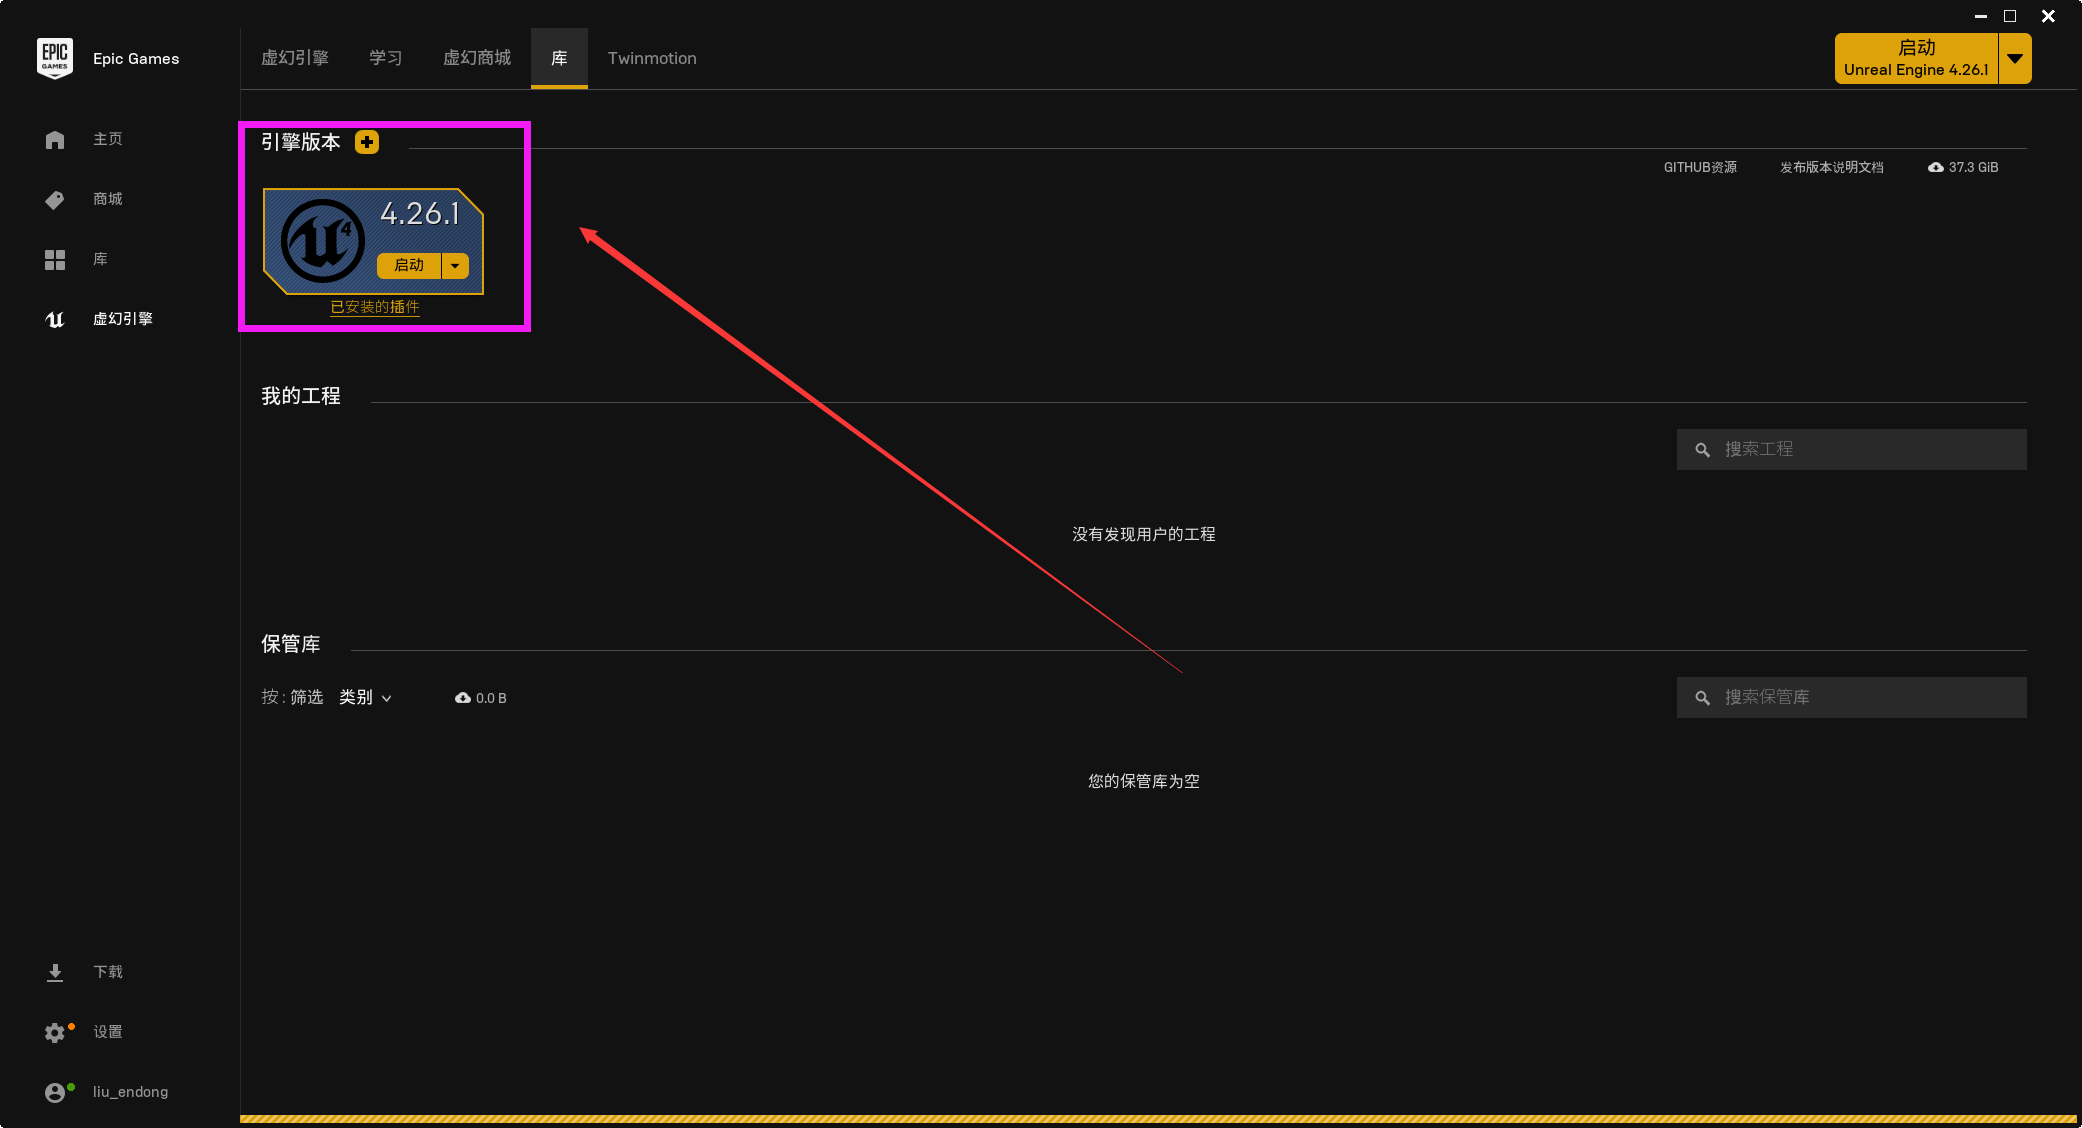Open the GITHUB资源 link
The image size is (2082, 1128).
point(1700,167)
